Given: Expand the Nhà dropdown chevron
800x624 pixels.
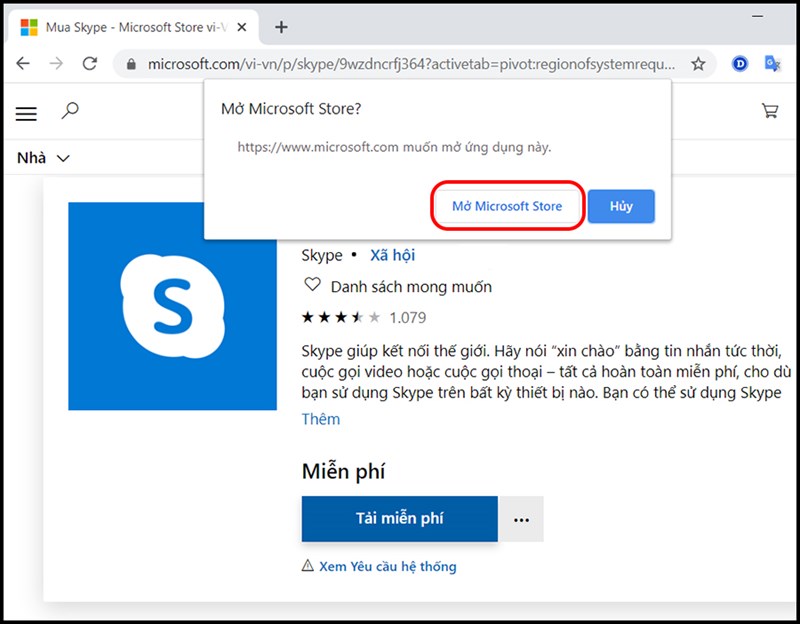Looking at the screenshot, I should point(63,158).
